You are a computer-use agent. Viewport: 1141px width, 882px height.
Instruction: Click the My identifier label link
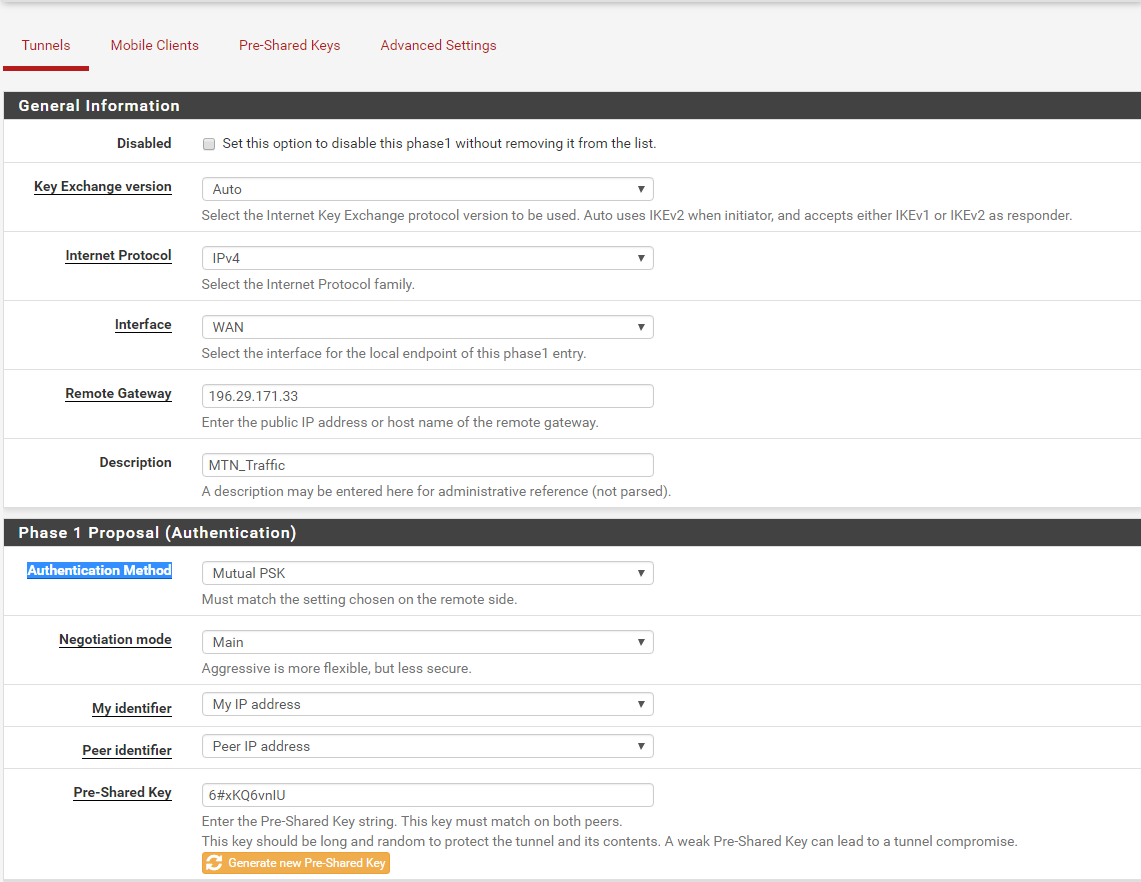point(132,709)
